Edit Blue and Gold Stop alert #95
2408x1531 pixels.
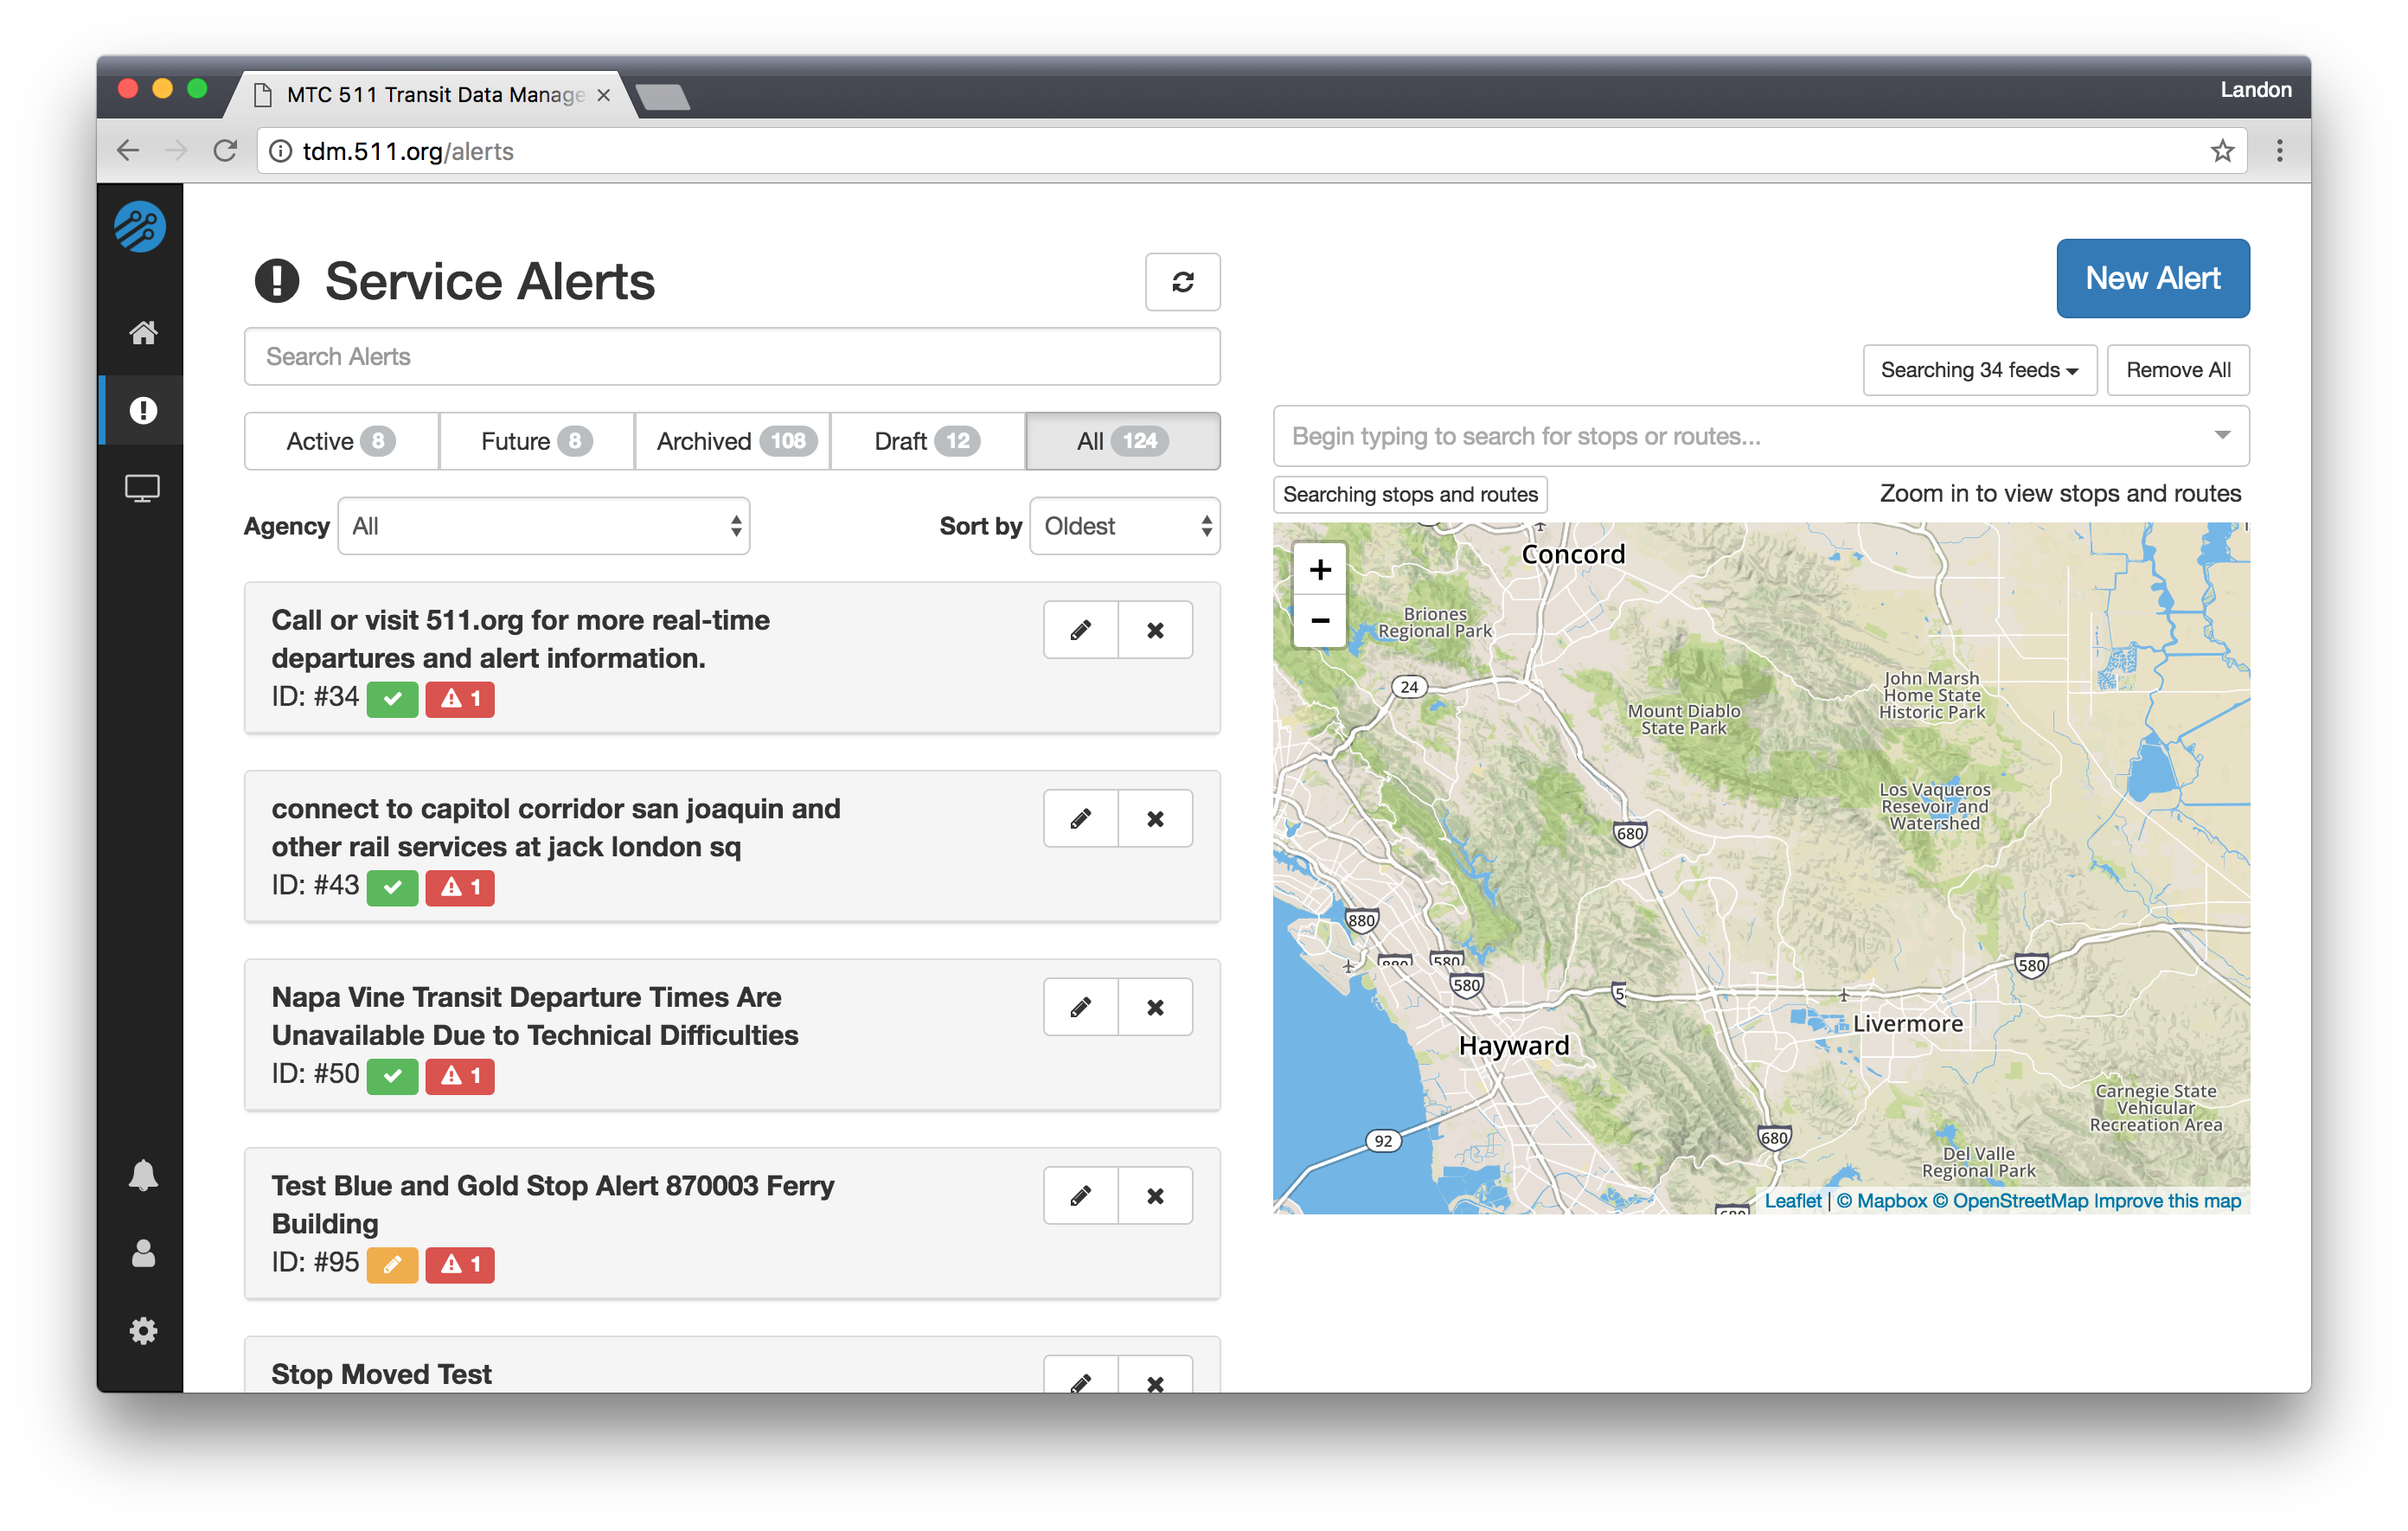[x=1080, y=1196]
